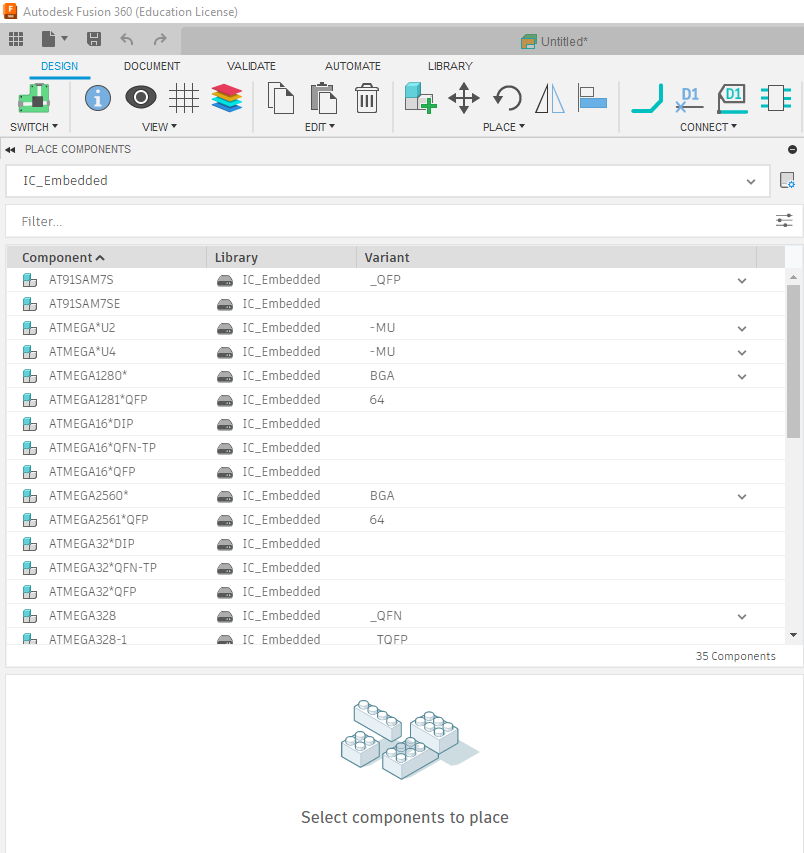Select the ATMEGA2561*QFP component row
This screenshot has width=804, height=853.
395,520
